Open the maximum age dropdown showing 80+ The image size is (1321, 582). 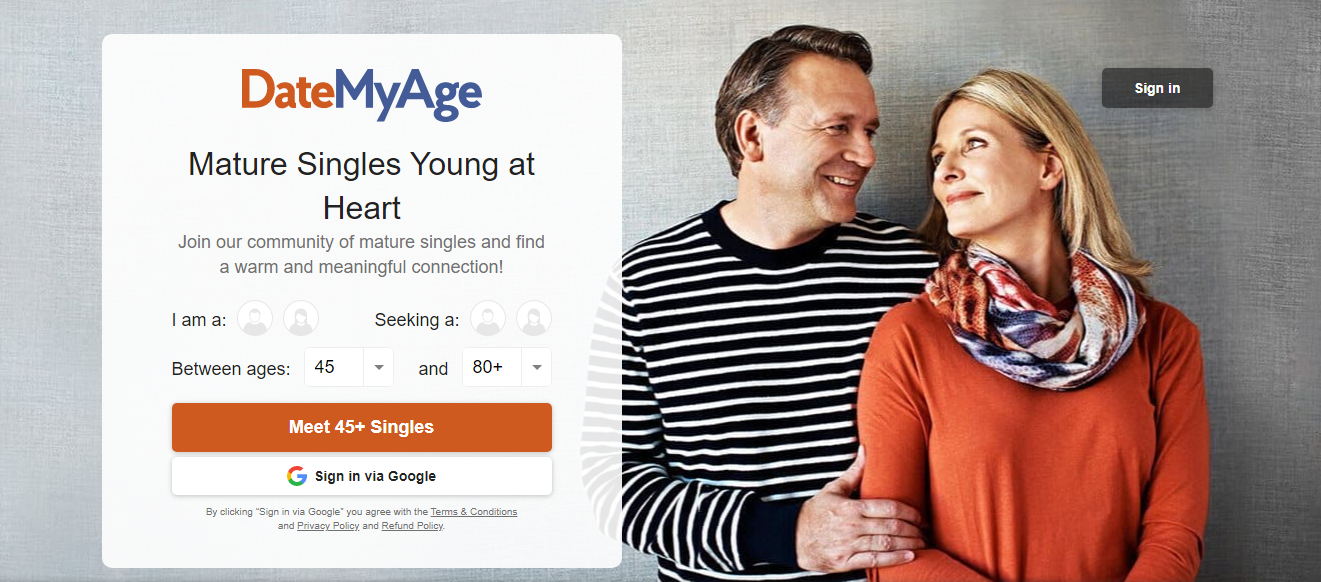507,367
